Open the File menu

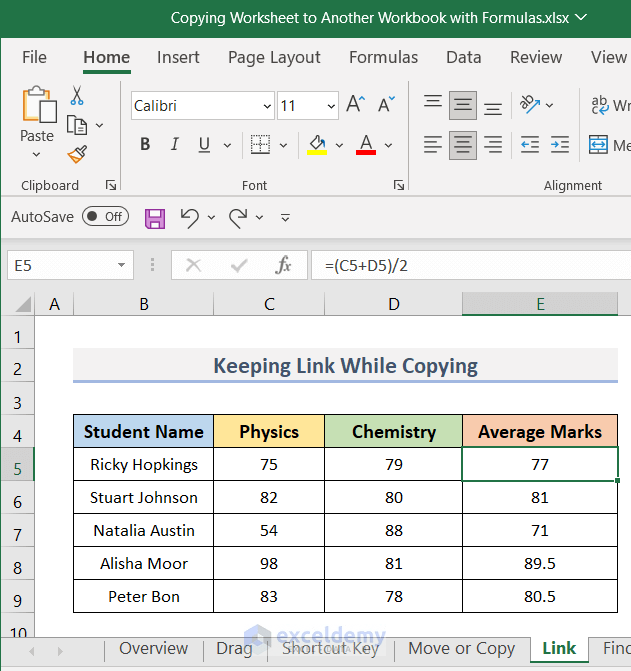[34, 57]
